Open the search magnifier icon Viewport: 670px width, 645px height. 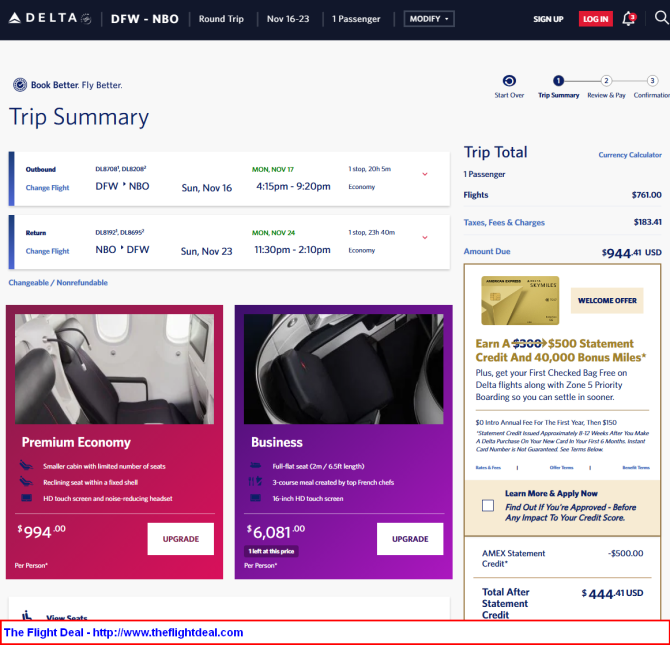(661, 18)
